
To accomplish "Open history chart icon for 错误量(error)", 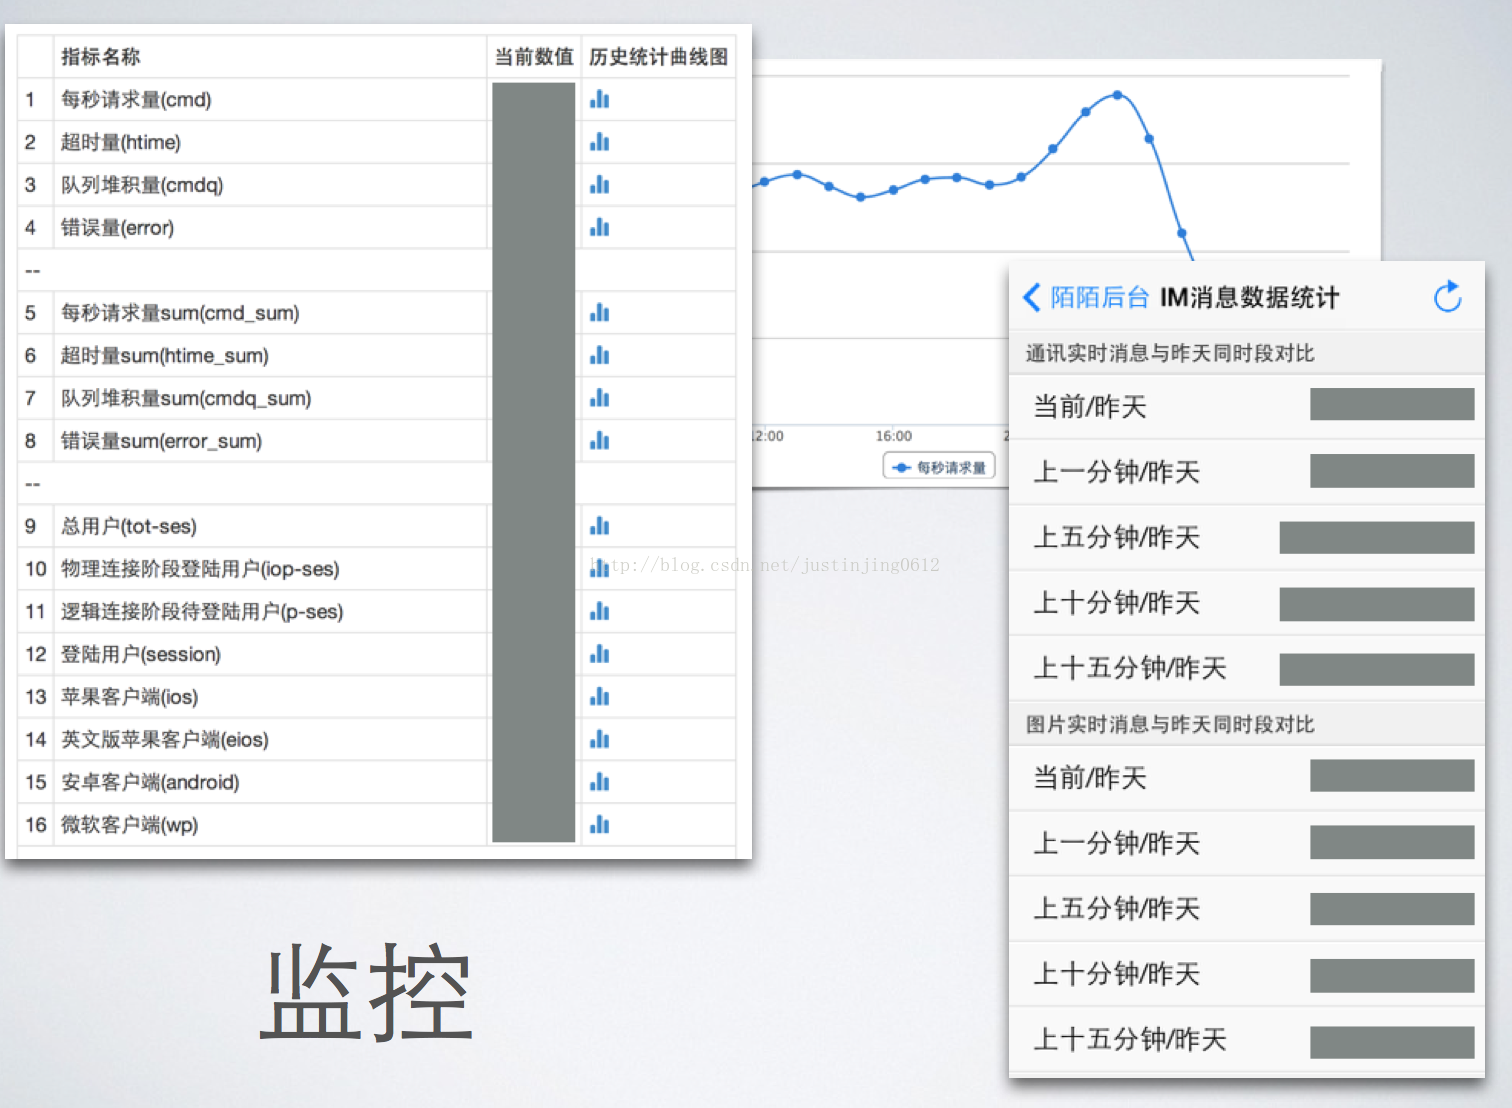I will tap(600, 227).
